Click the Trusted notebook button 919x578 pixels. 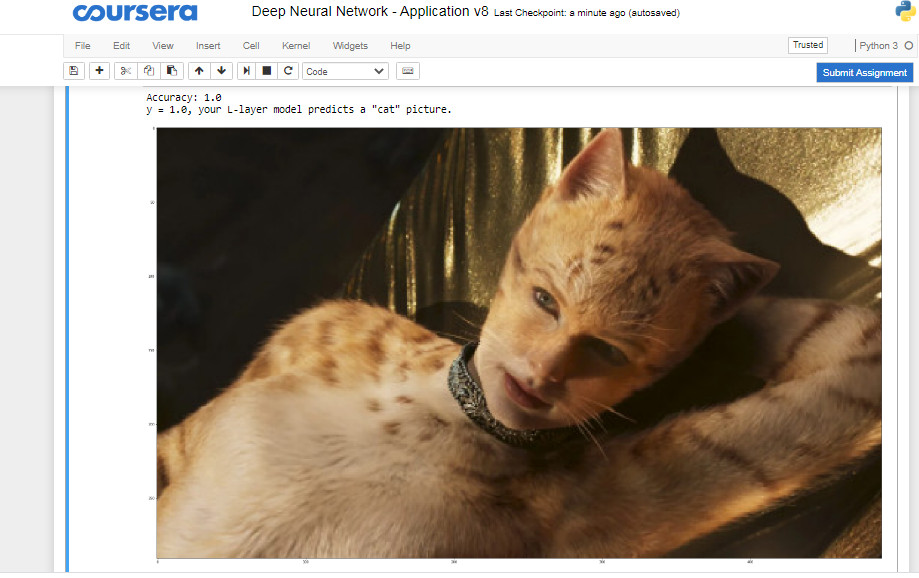(808, 45)
